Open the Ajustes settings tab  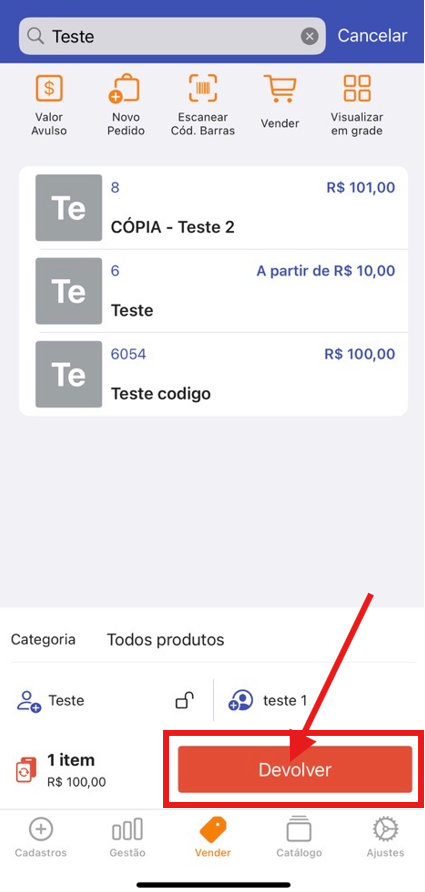click(385, 837)
